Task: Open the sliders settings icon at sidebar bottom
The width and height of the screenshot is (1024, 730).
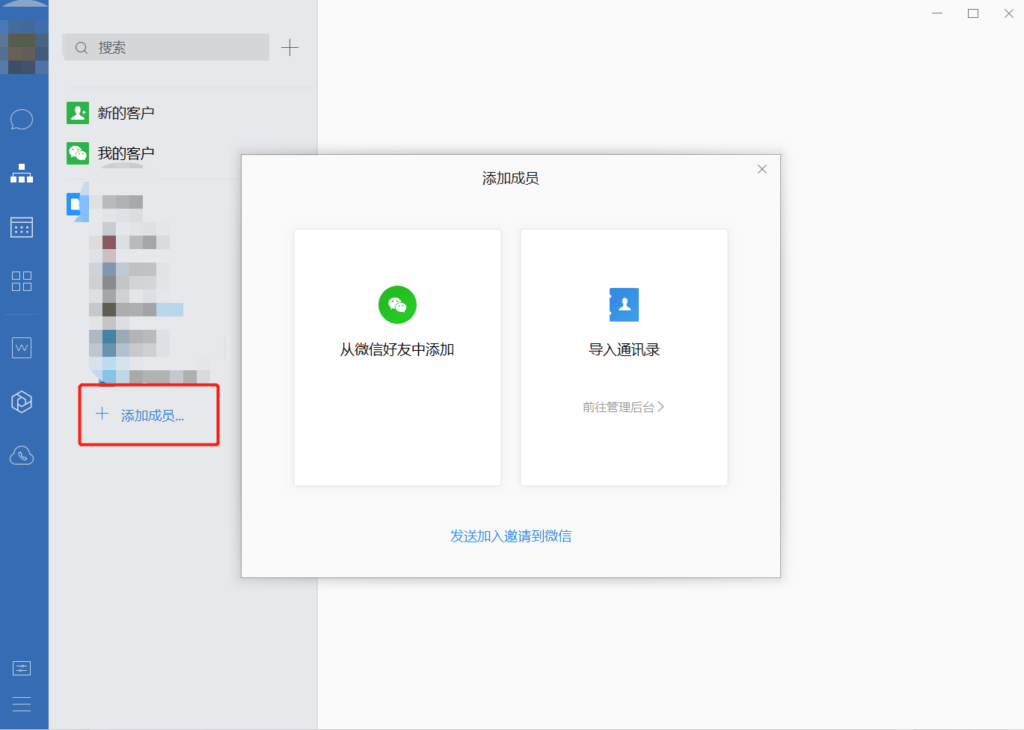Action: 22,667
